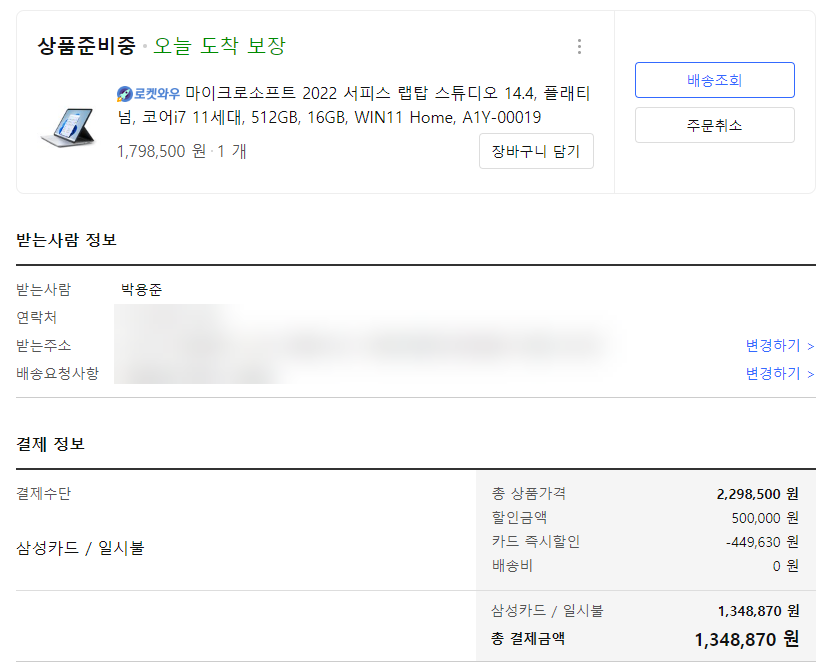Add item with 장바구니 담기 button

coord(536,151)
